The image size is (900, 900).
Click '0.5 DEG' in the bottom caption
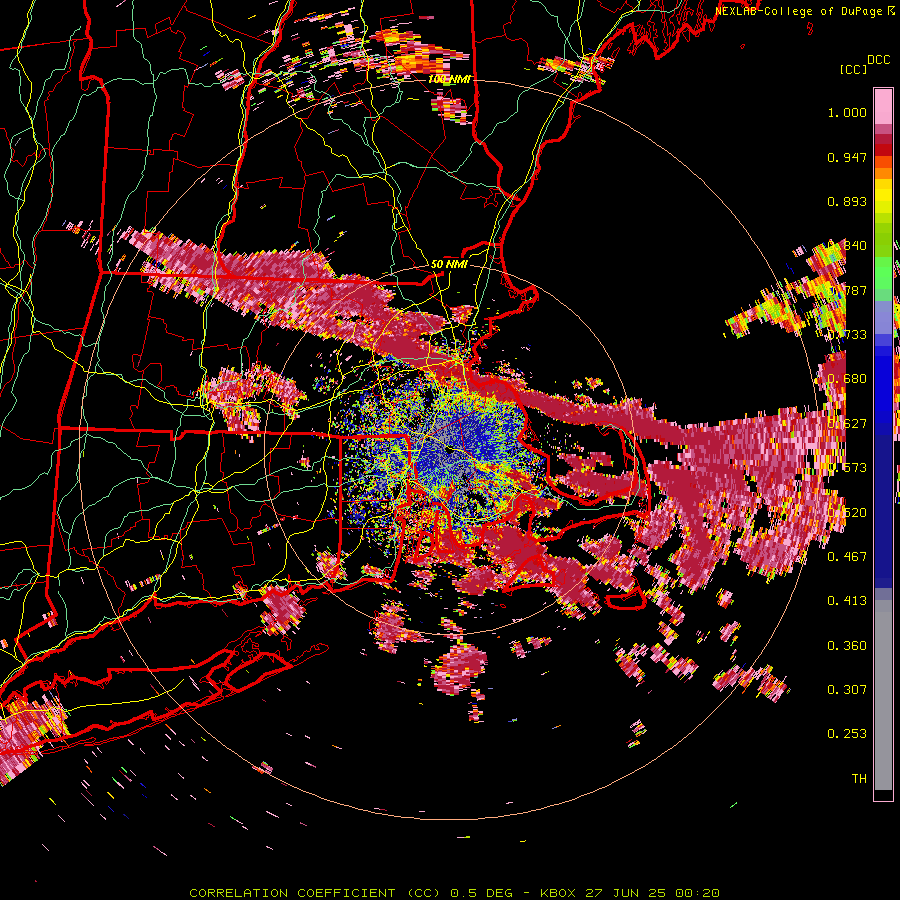coord(482,893)
